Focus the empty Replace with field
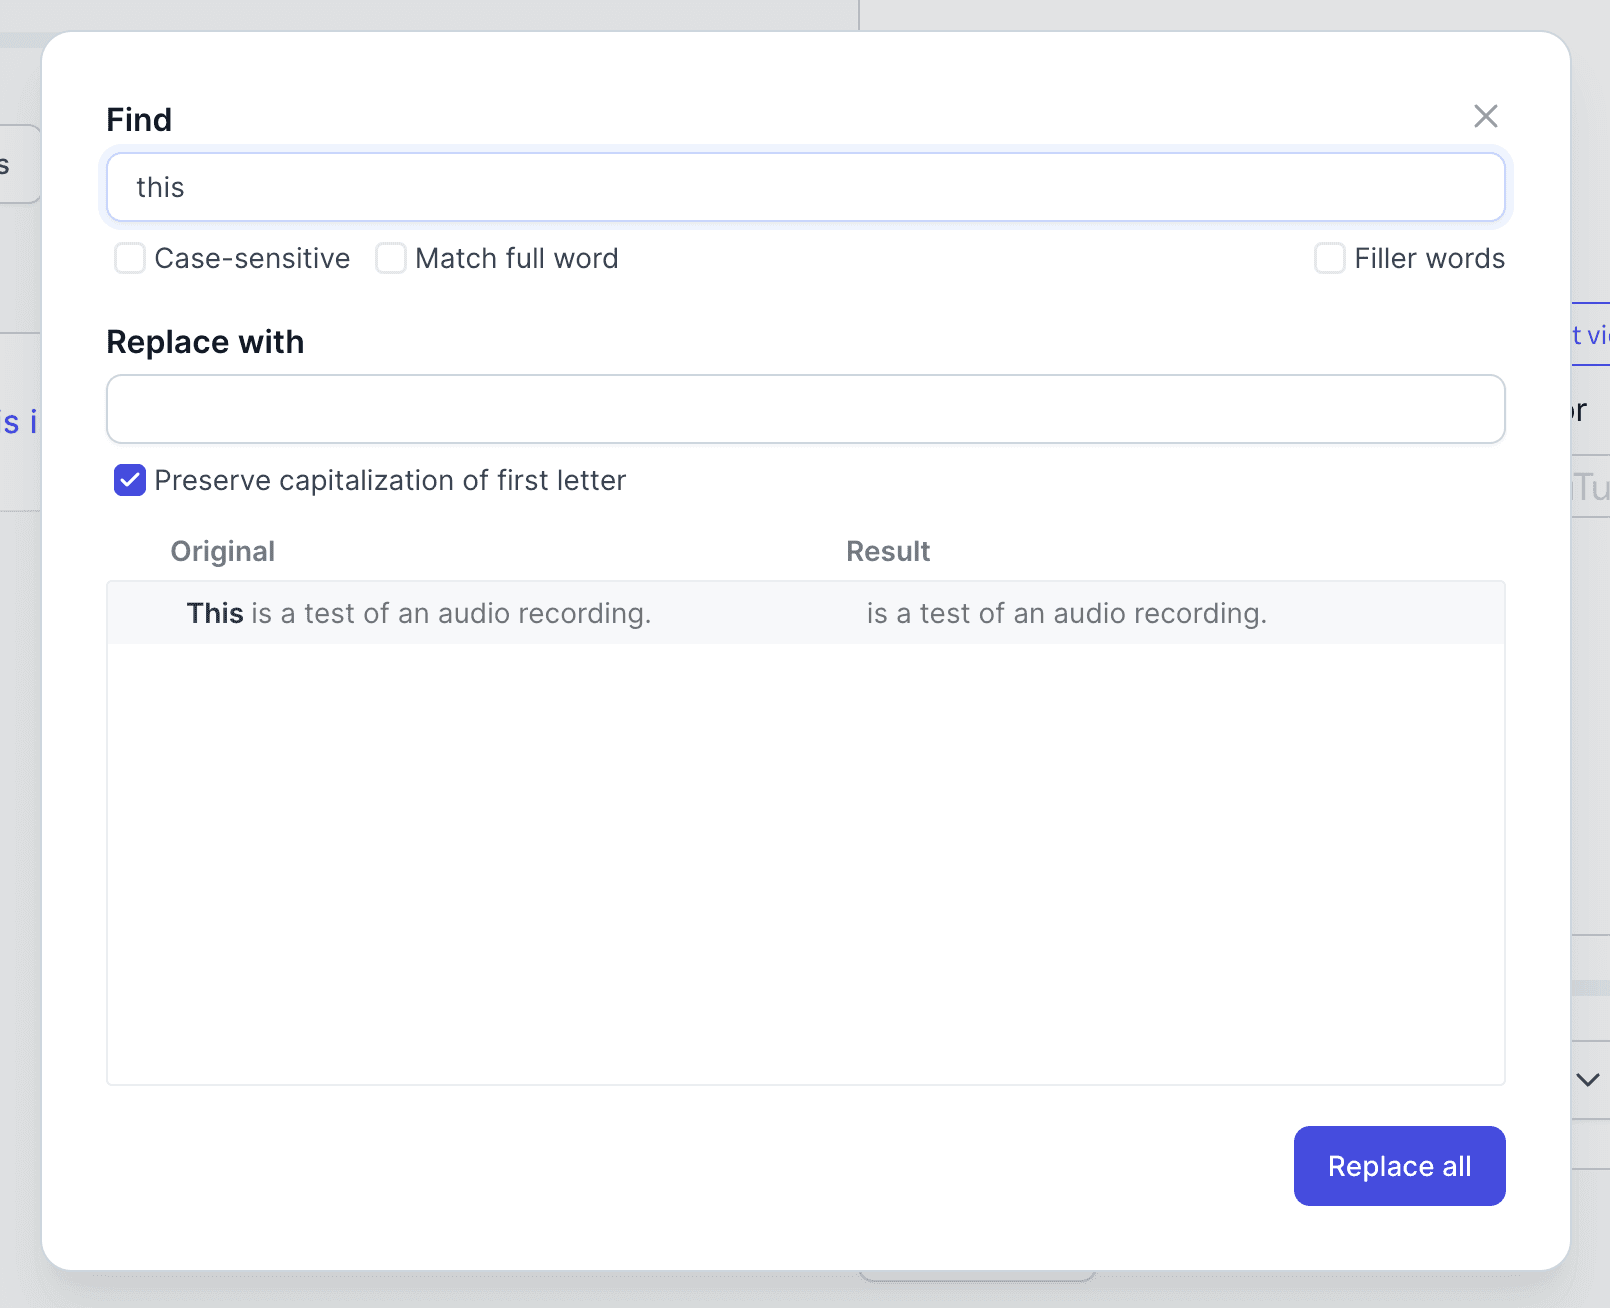Image resolution: width=1610 pixels, height=1308 pixels. [x=805, y=409]
